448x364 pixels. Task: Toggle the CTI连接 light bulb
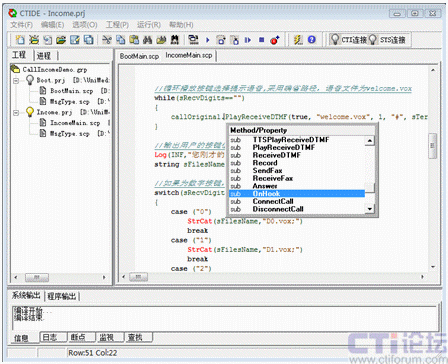335,40
